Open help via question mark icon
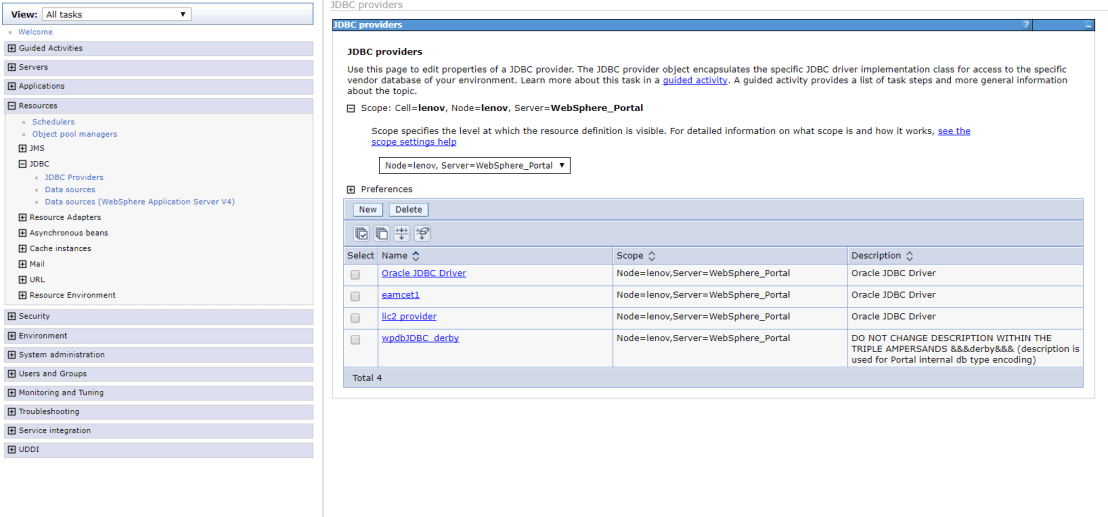This screenshot has height=517, width=1108. (1026, 24)
